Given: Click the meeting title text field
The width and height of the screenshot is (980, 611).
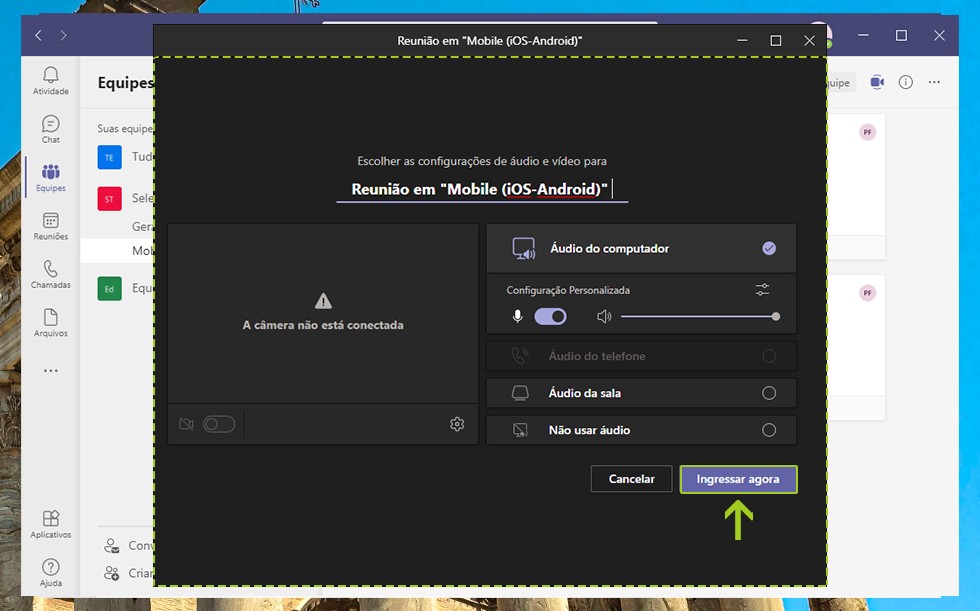Looking at the screenshot, I should (481, 190).
